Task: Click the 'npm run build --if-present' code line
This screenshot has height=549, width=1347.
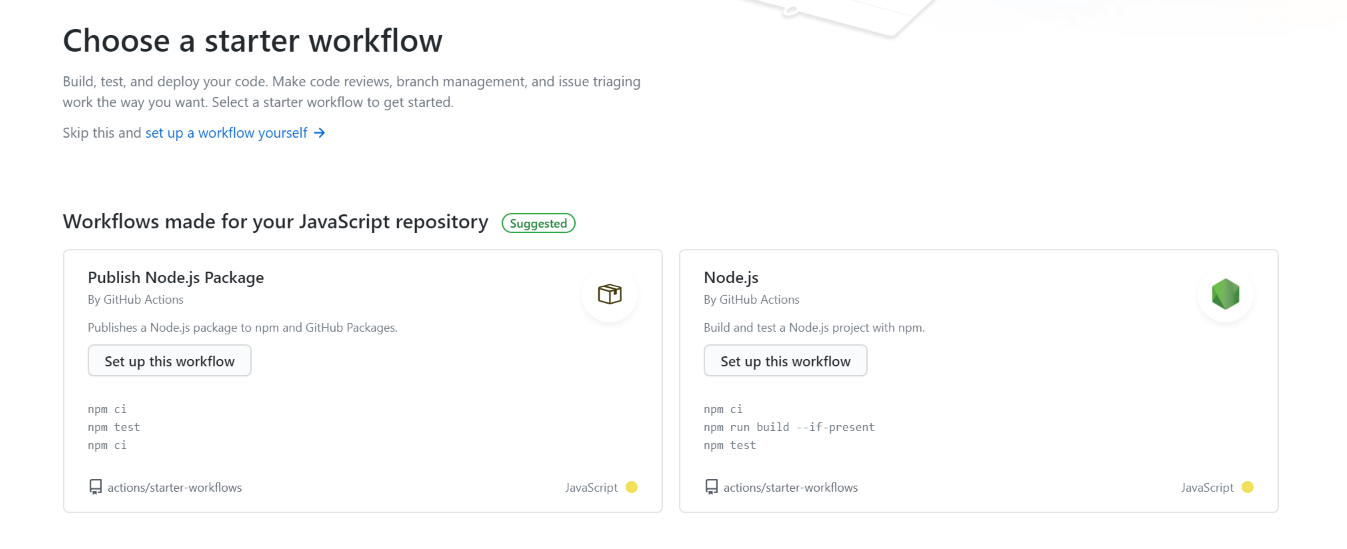Action: click(x=789, y=427)
